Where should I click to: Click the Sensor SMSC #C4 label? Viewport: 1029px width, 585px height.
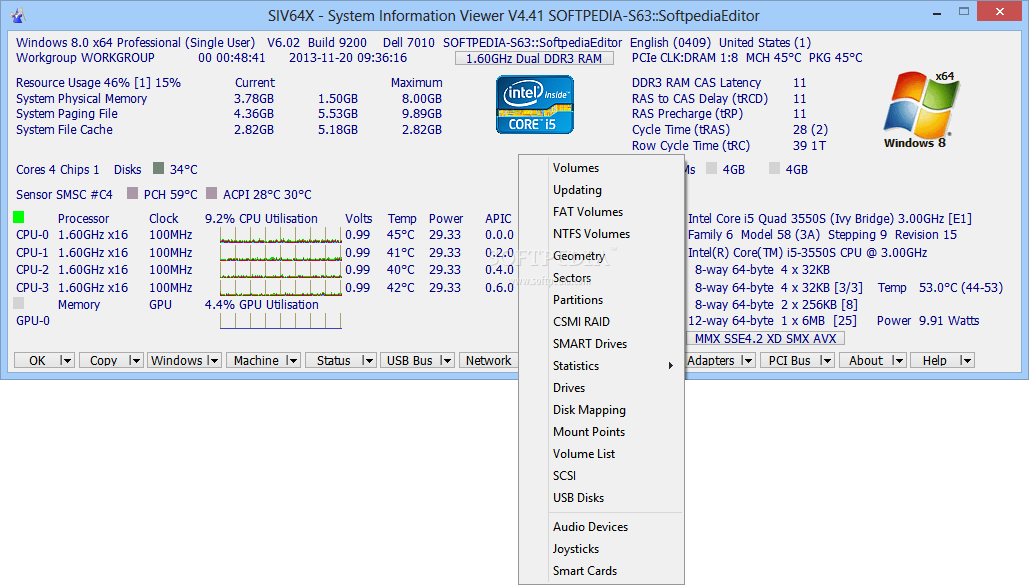click(64, 194)
